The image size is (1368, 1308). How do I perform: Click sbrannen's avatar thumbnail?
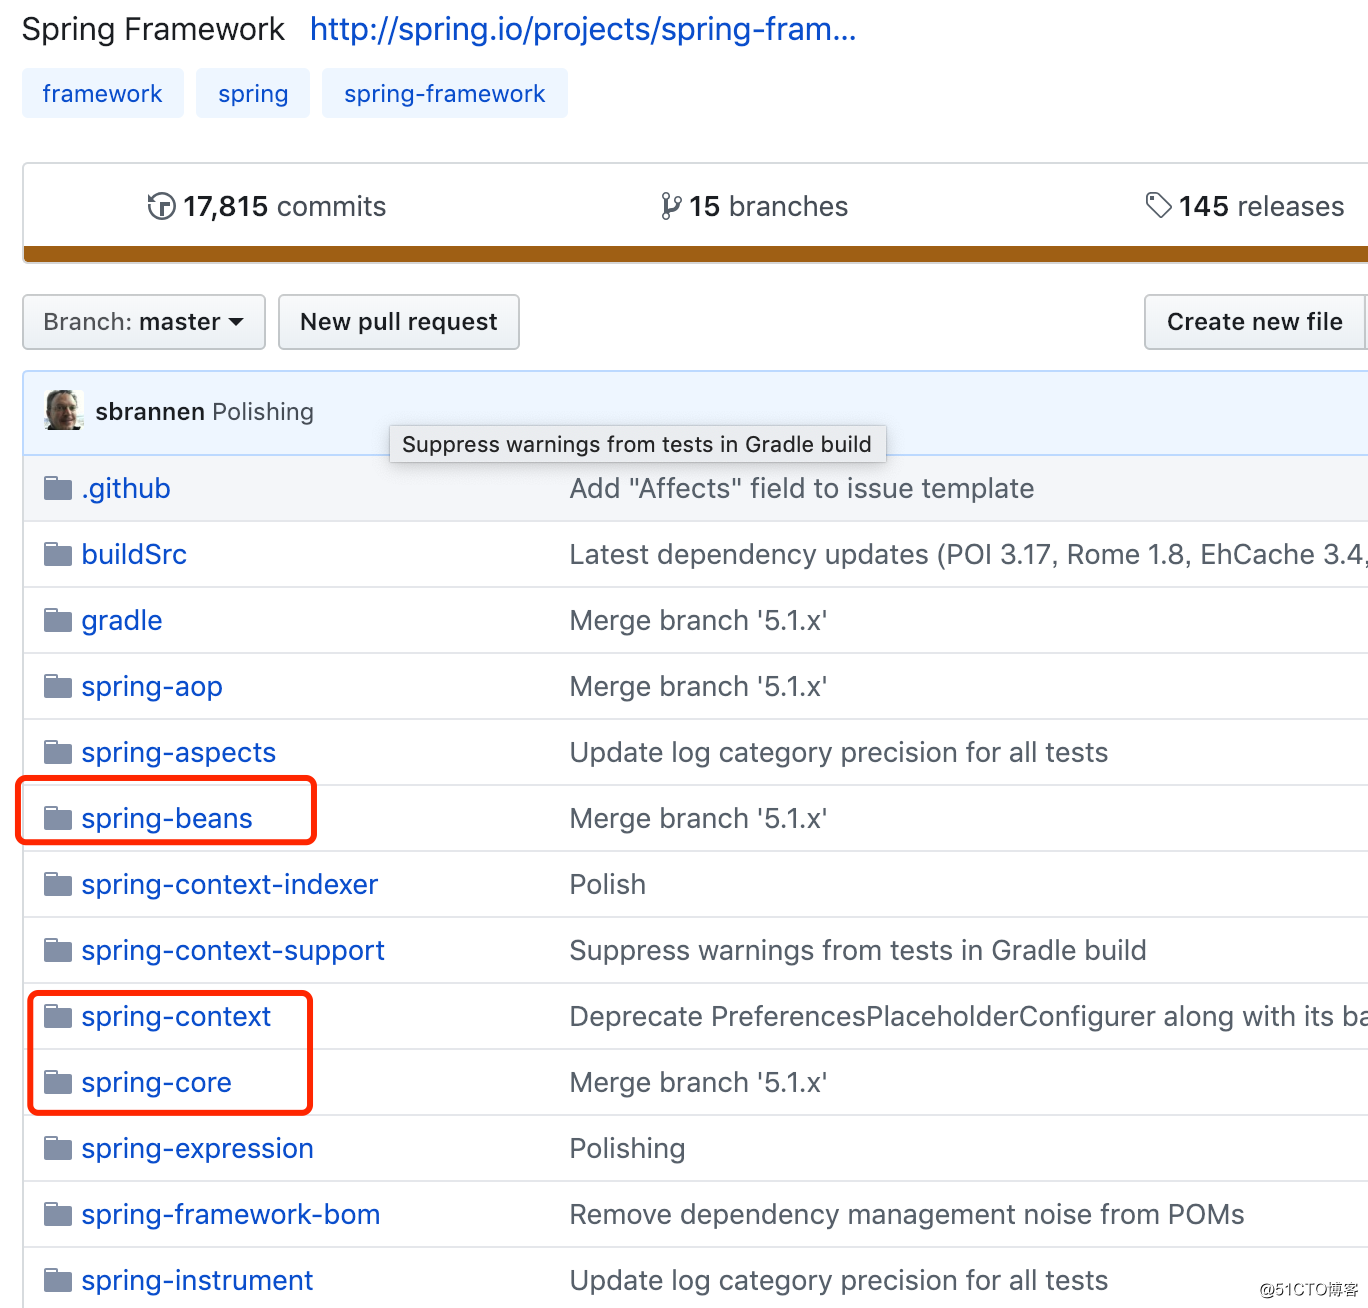tap(63, 410)
